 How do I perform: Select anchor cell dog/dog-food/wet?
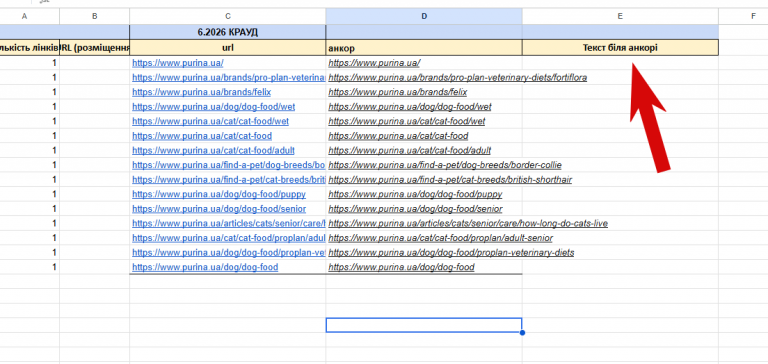point(424,107)
